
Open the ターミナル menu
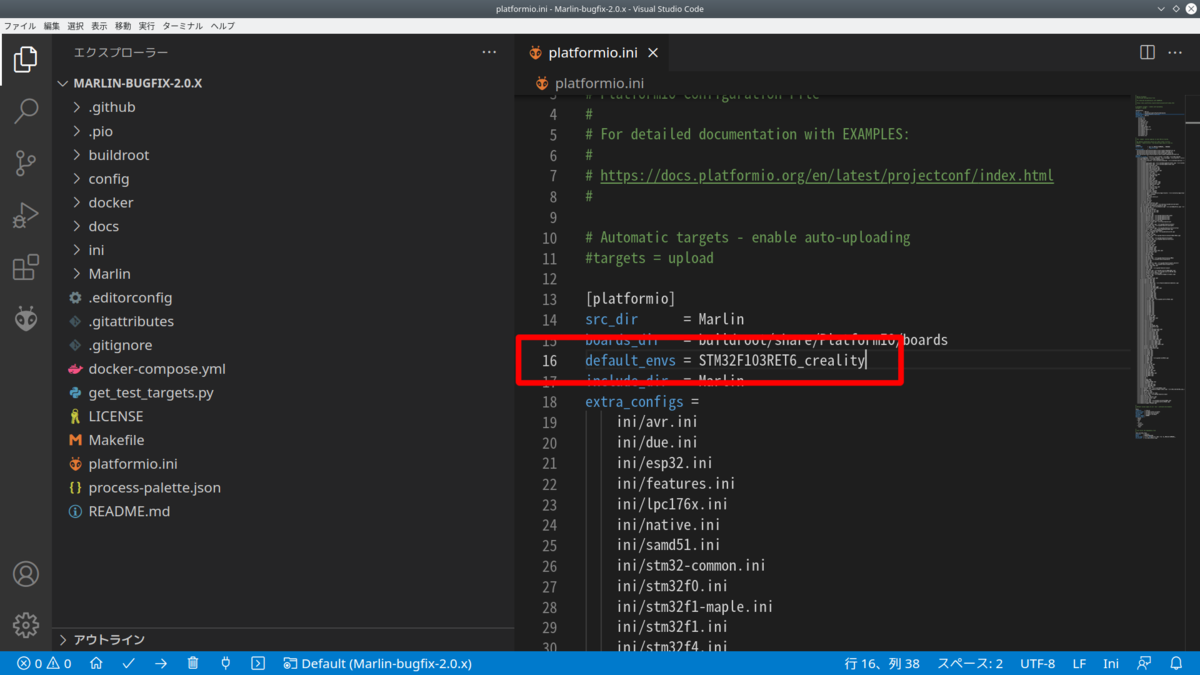(x=182, y=25)
